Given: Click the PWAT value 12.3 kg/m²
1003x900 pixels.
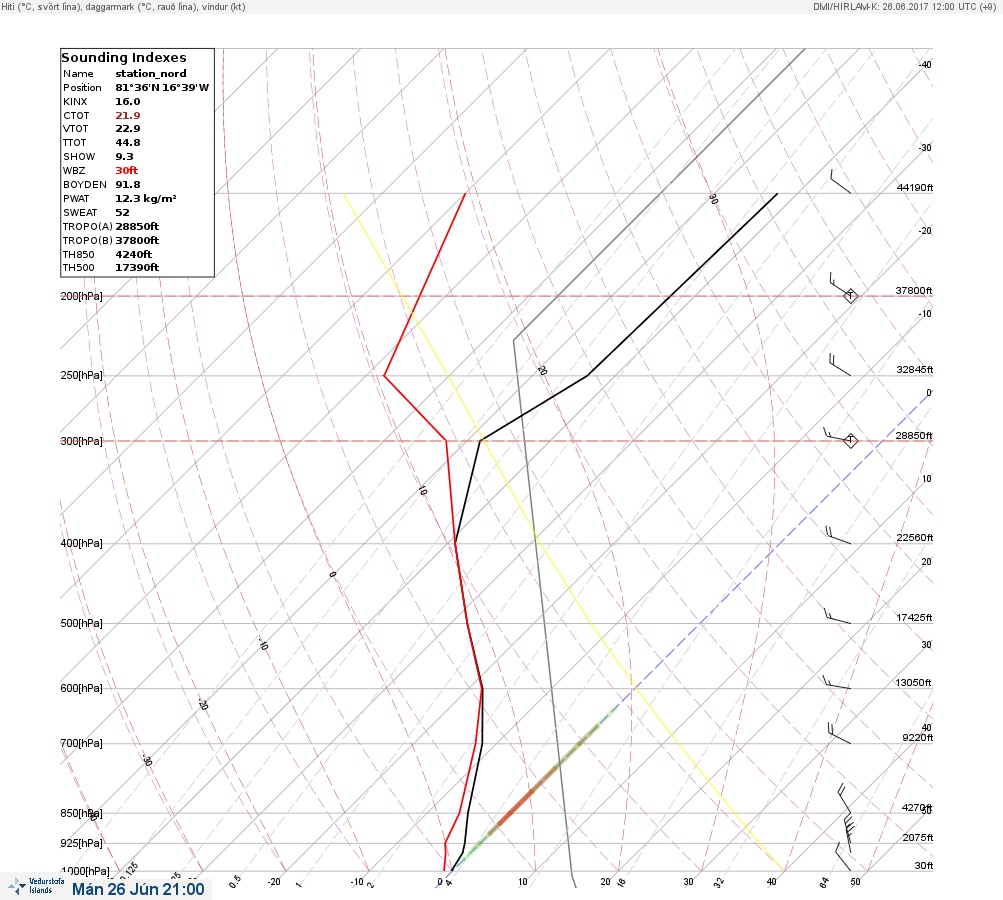Looking at the screenshot, I should 146,199.
